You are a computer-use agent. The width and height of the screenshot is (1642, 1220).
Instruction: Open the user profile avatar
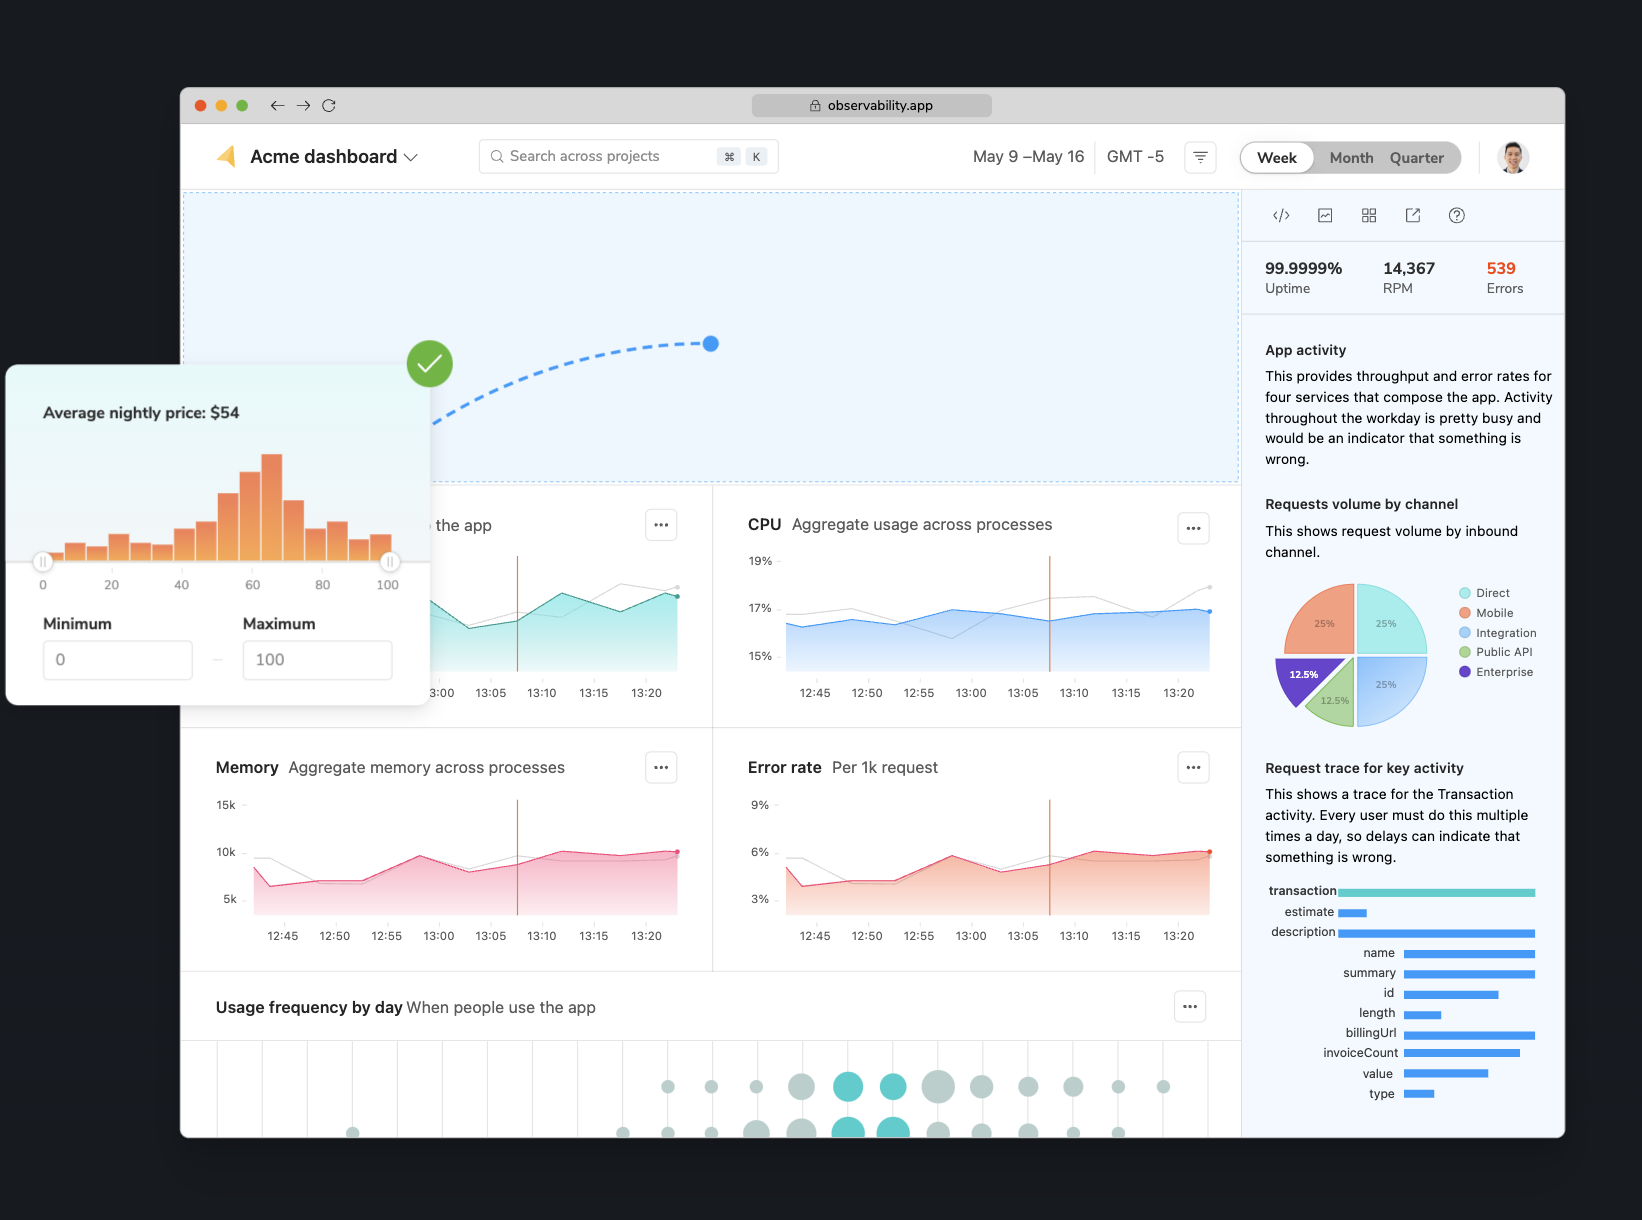coord(1513,157)
